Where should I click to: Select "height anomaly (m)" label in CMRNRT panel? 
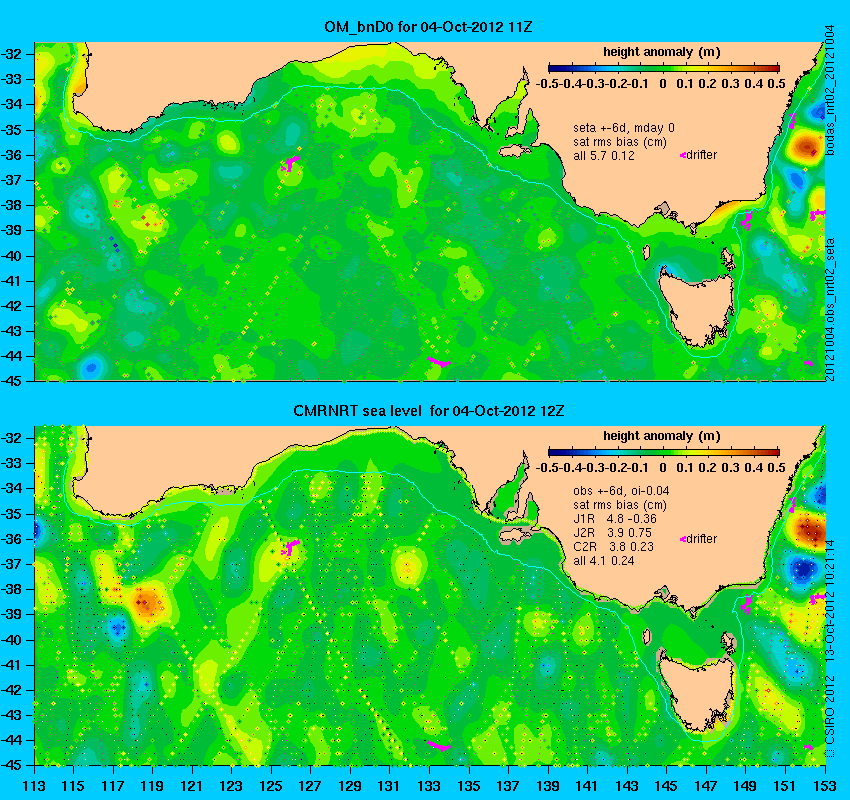point(661,436)
